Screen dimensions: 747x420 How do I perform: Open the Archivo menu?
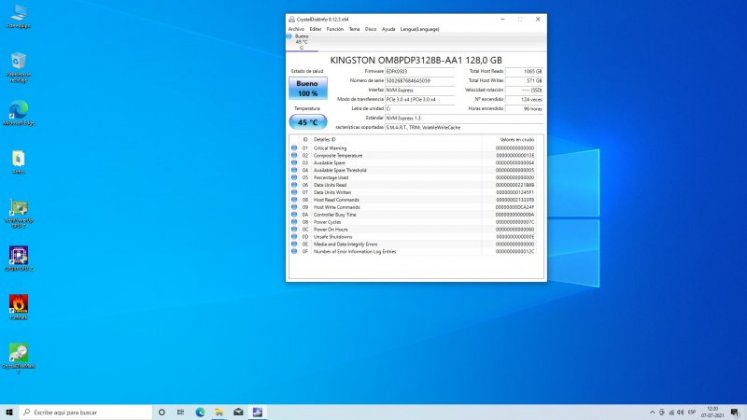pyautogui.click(x=296, y=29)
